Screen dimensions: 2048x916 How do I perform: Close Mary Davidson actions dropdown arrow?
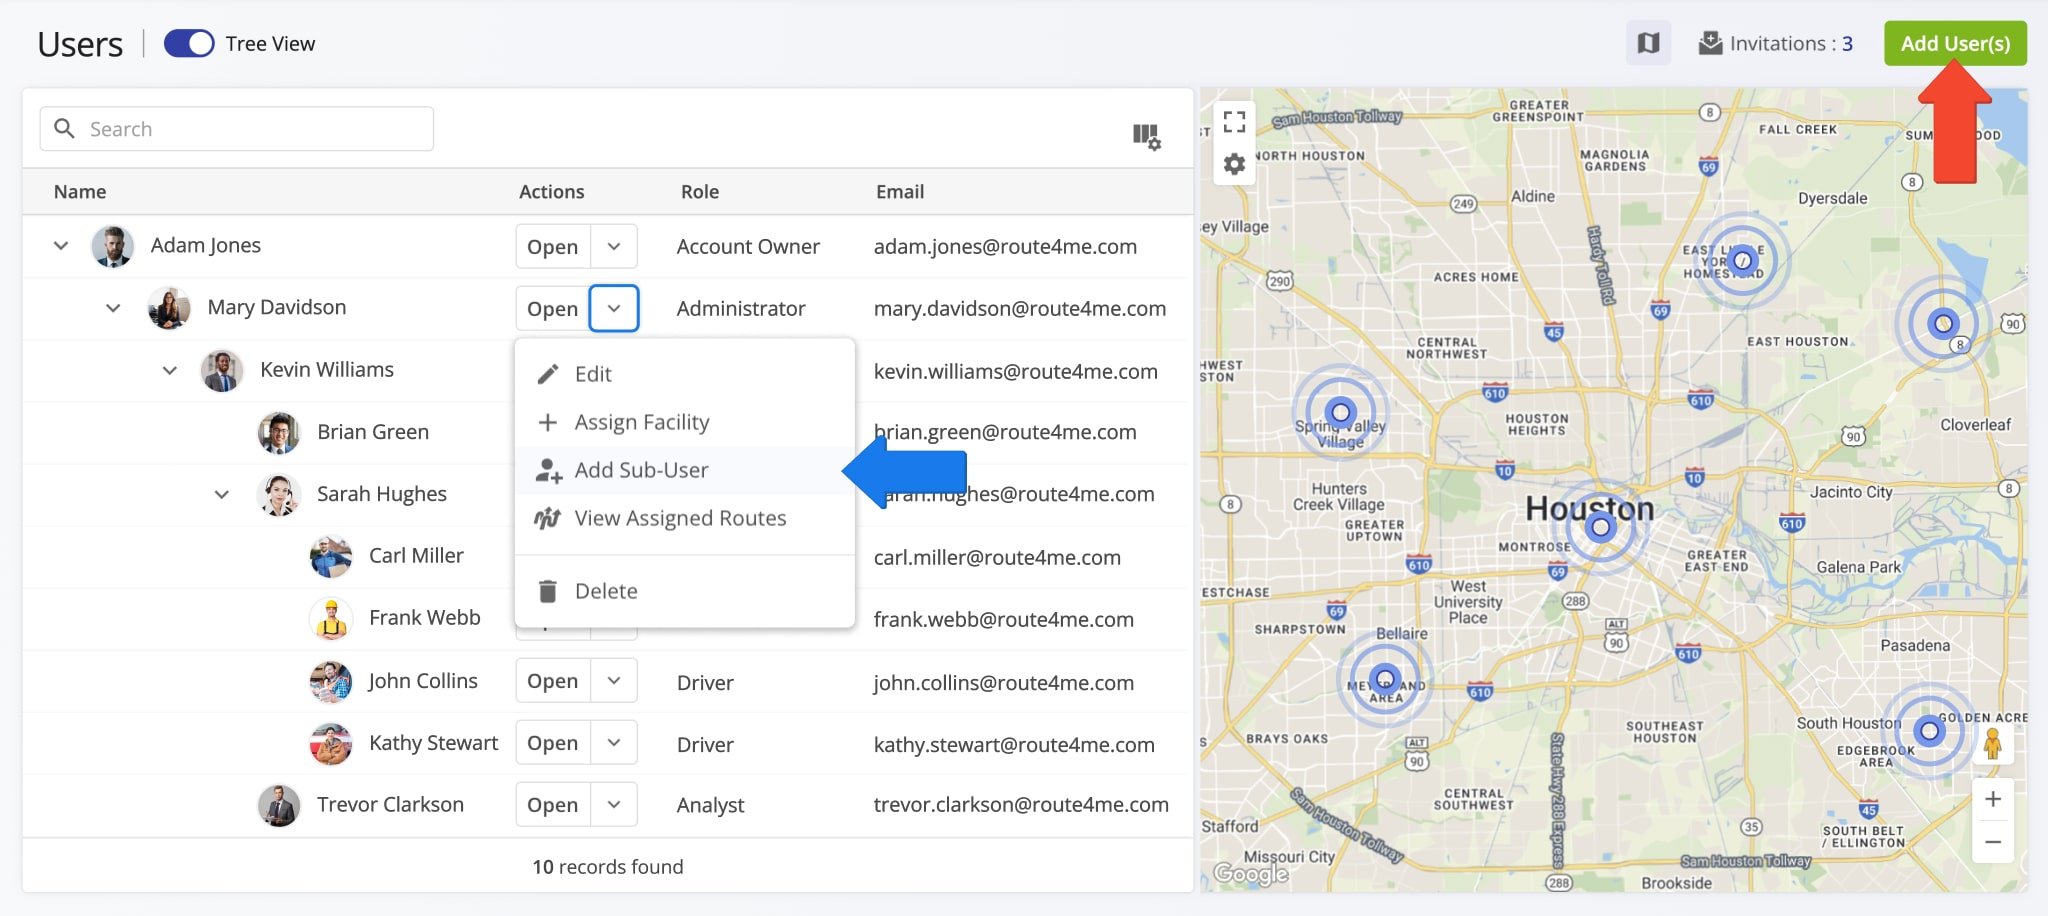[614, 308]
